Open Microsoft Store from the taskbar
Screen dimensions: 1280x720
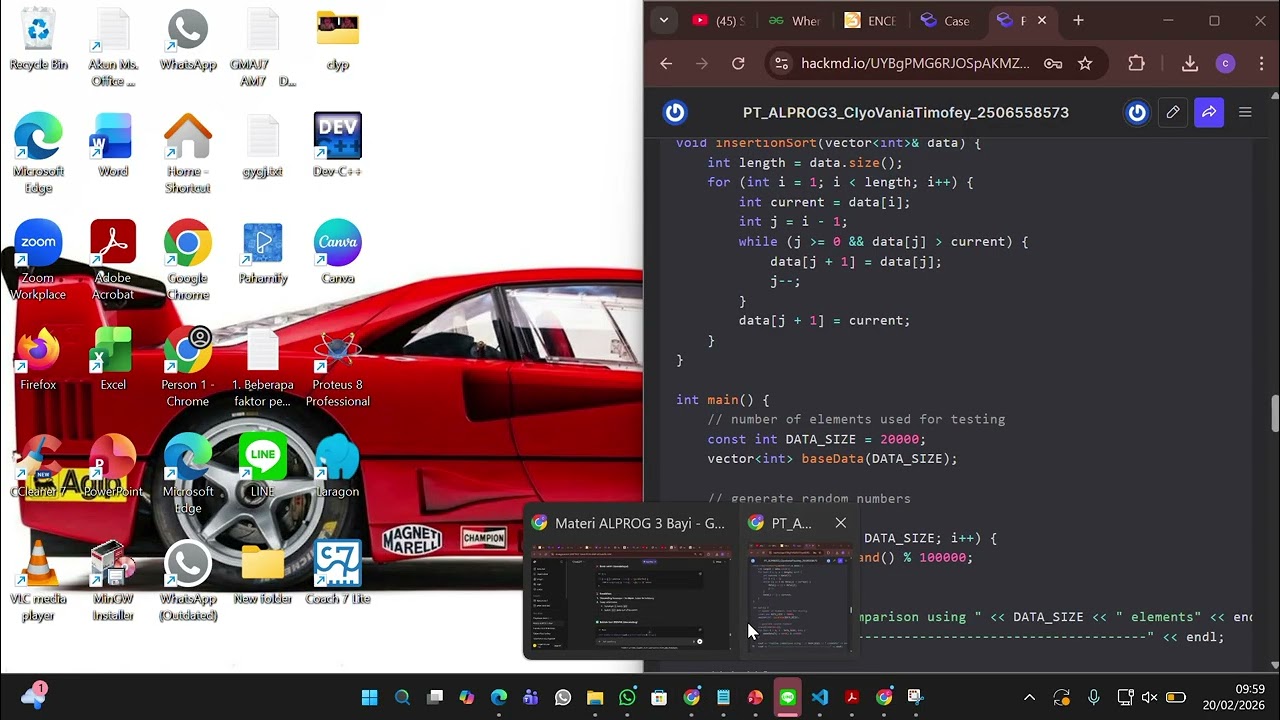click(659, 697)
